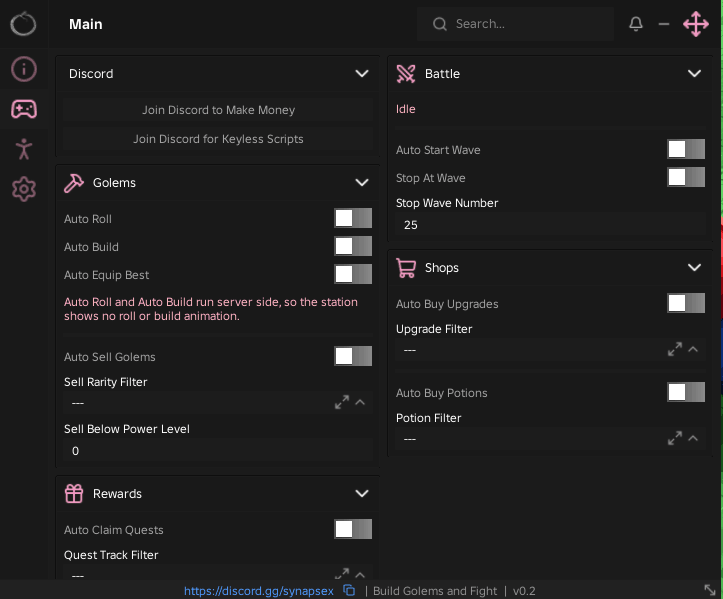723x599 pixels.
Task: Enable Auto Buy Potions
Action: pyautogui.click(x=686, y=392)
